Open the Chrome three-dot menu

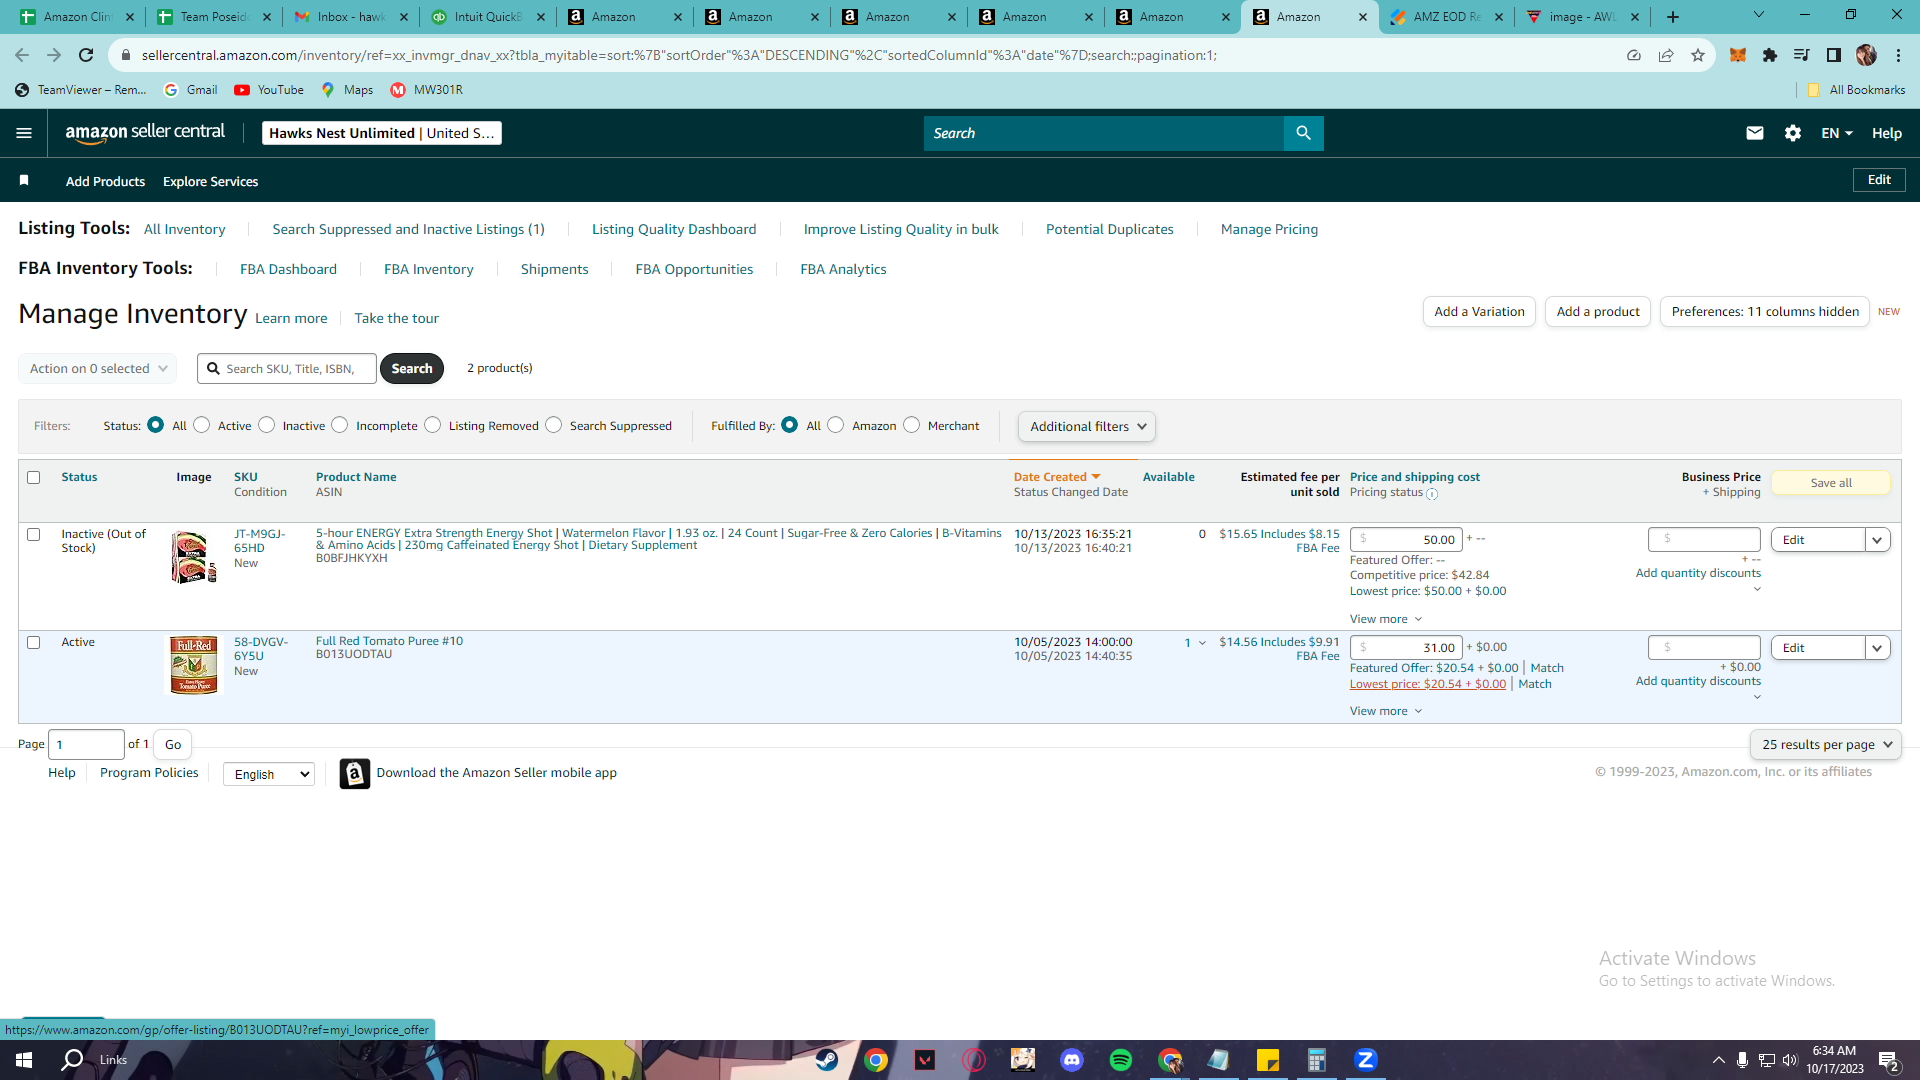[x=1898, y=55]
